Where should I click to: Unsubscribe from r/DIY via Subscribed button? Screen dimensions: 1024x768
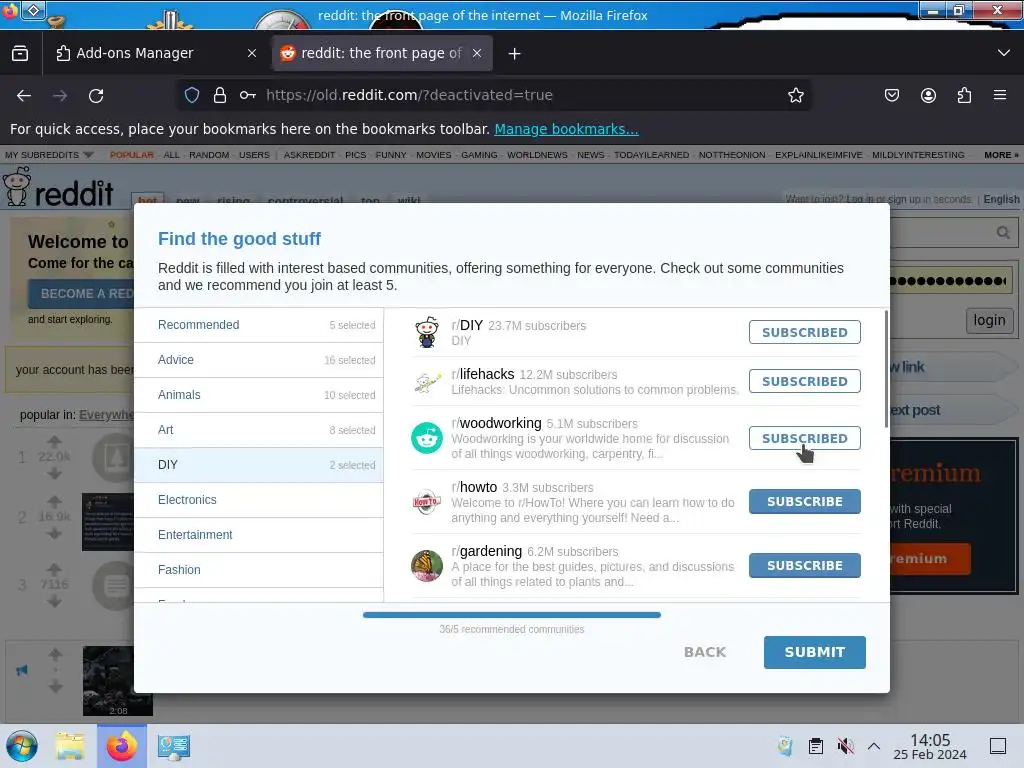coord(805,332)
